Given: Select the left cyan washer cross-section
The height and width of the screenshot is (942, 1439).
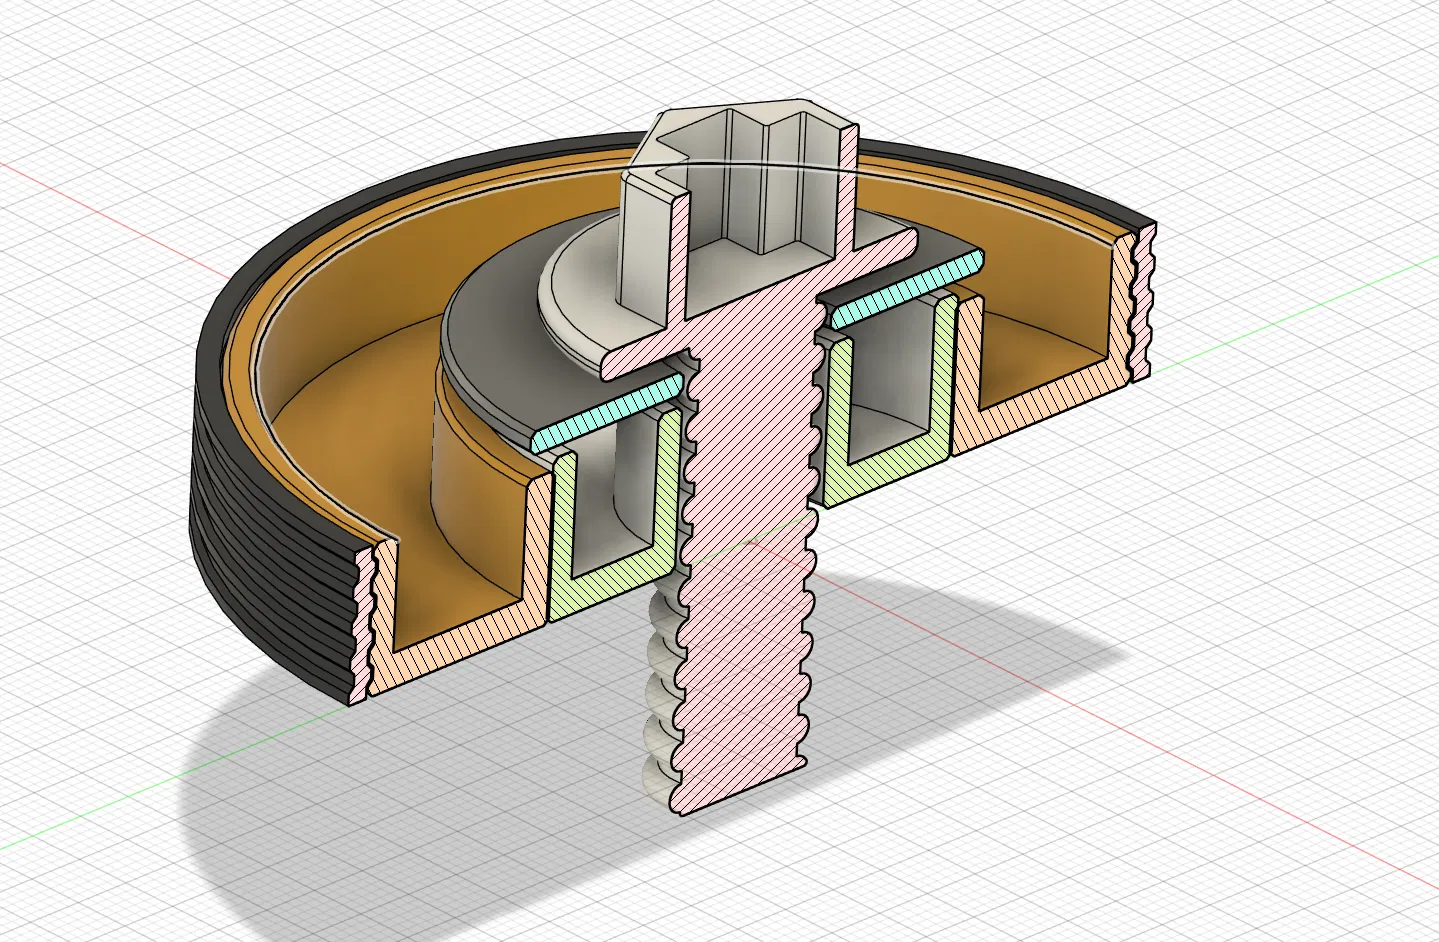Looking at the screenshot, I should 607,412.
